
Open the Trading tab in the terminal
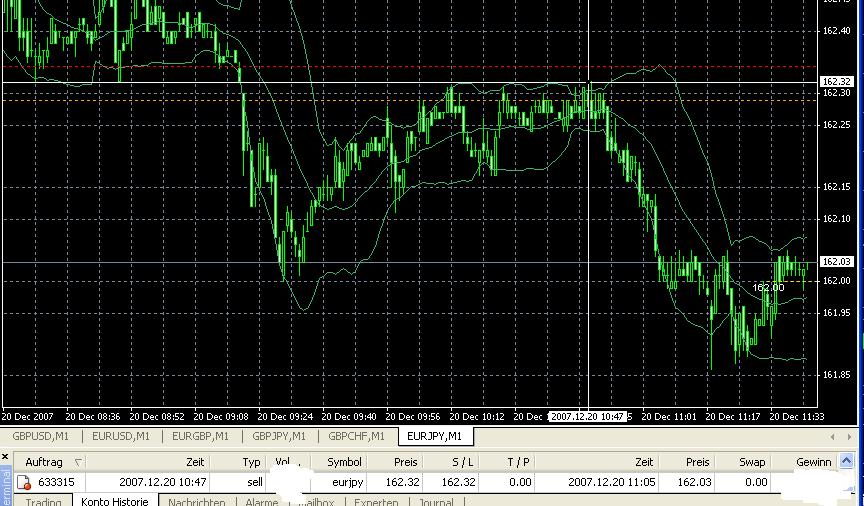point(44,502)
